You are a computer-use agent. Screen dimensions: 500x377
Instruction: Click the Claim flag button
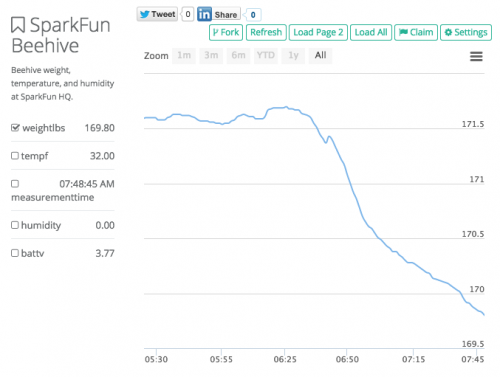(x=416, y=32)
